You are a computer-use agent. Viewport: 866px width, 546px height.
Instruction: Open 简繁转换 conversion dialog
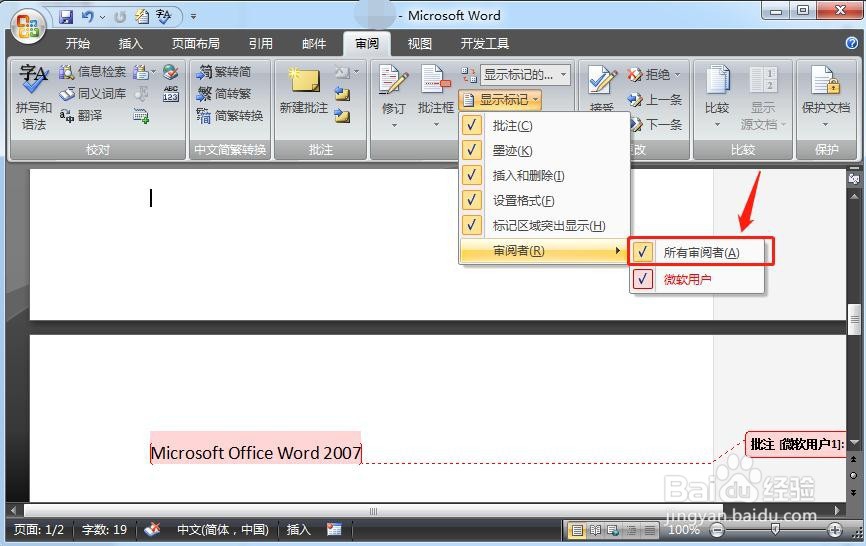(230, 115)
